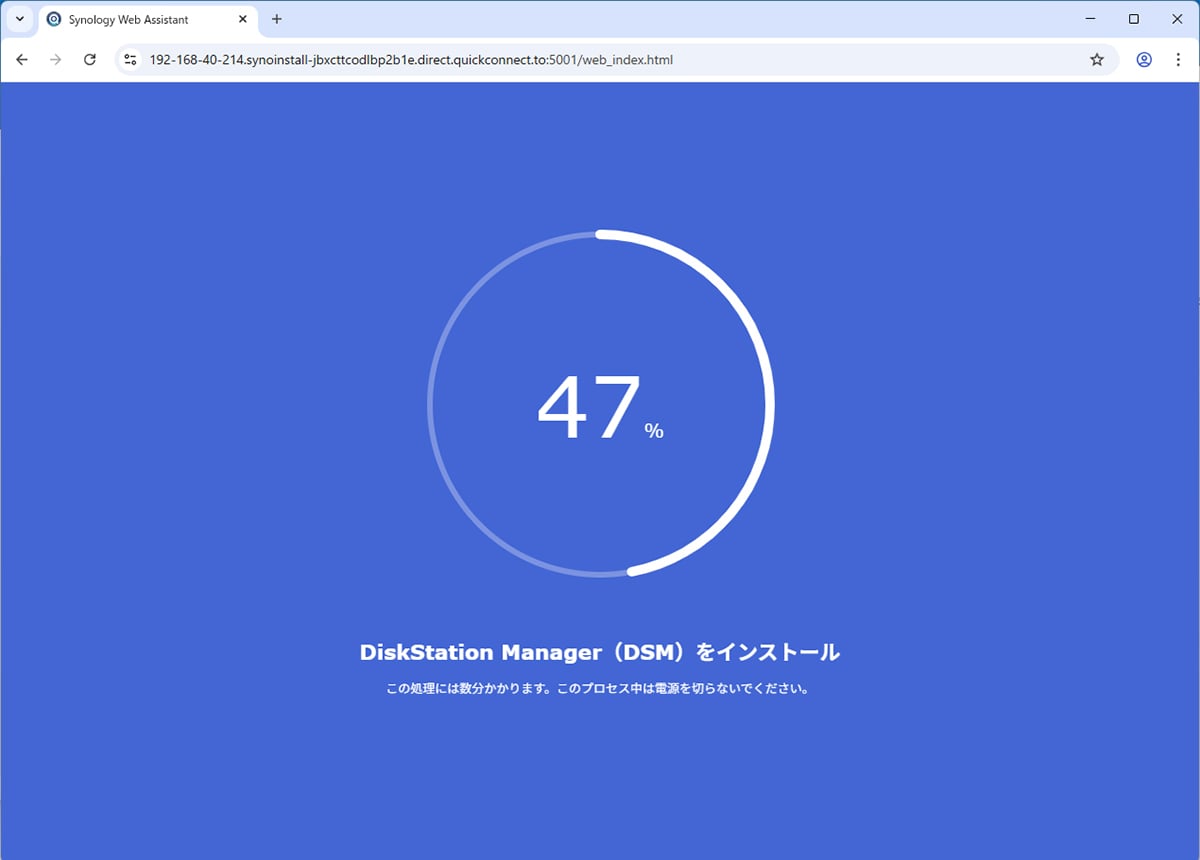This screenshot has height=860, width=1200.
Task: Reload the DSM installation page
Action: [90, 60]
